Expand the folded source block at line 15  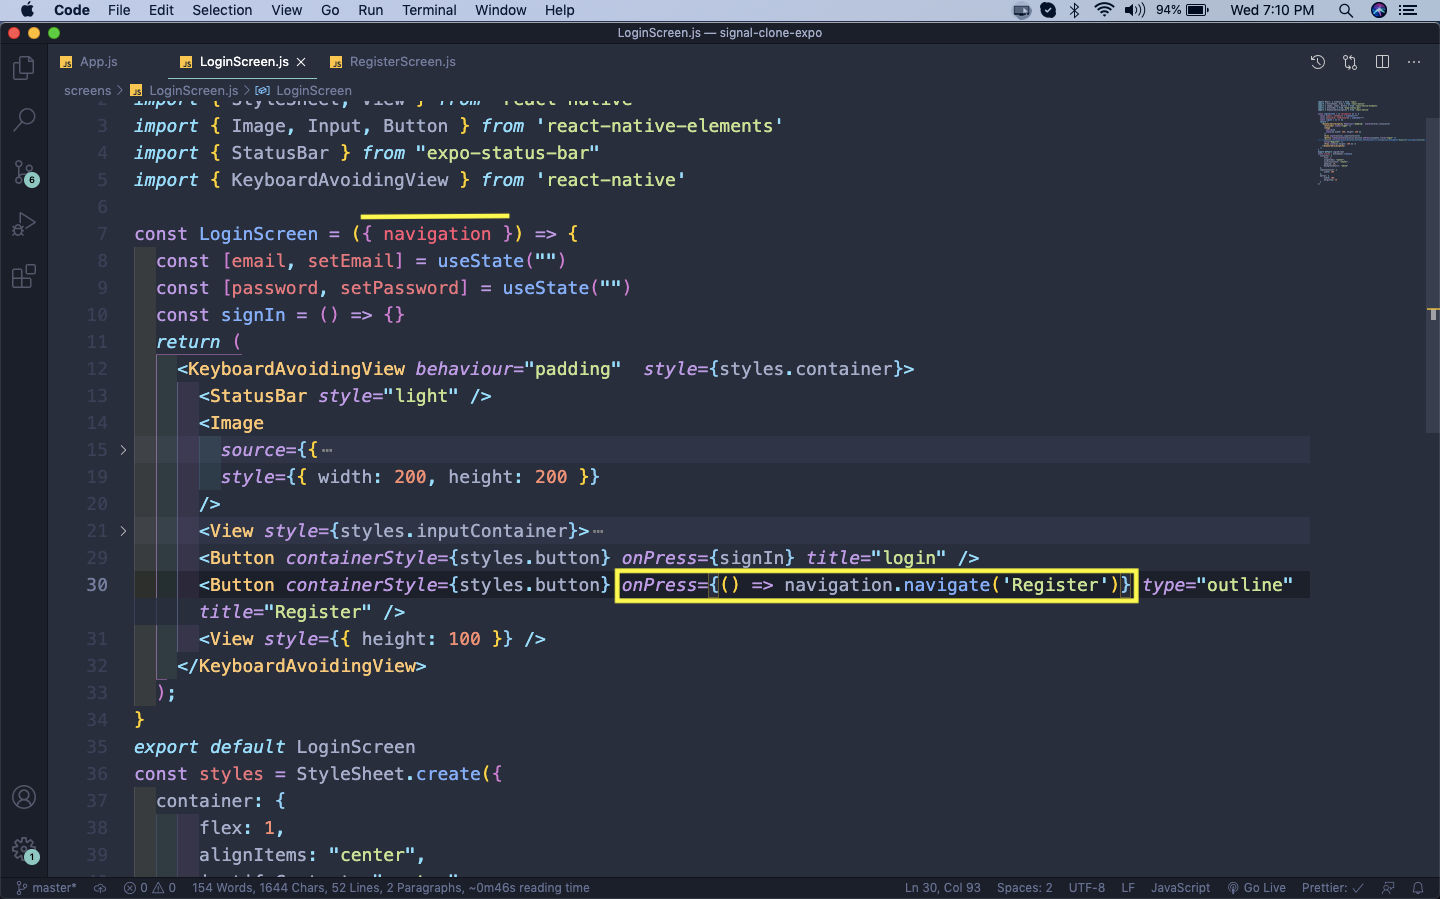123,450
